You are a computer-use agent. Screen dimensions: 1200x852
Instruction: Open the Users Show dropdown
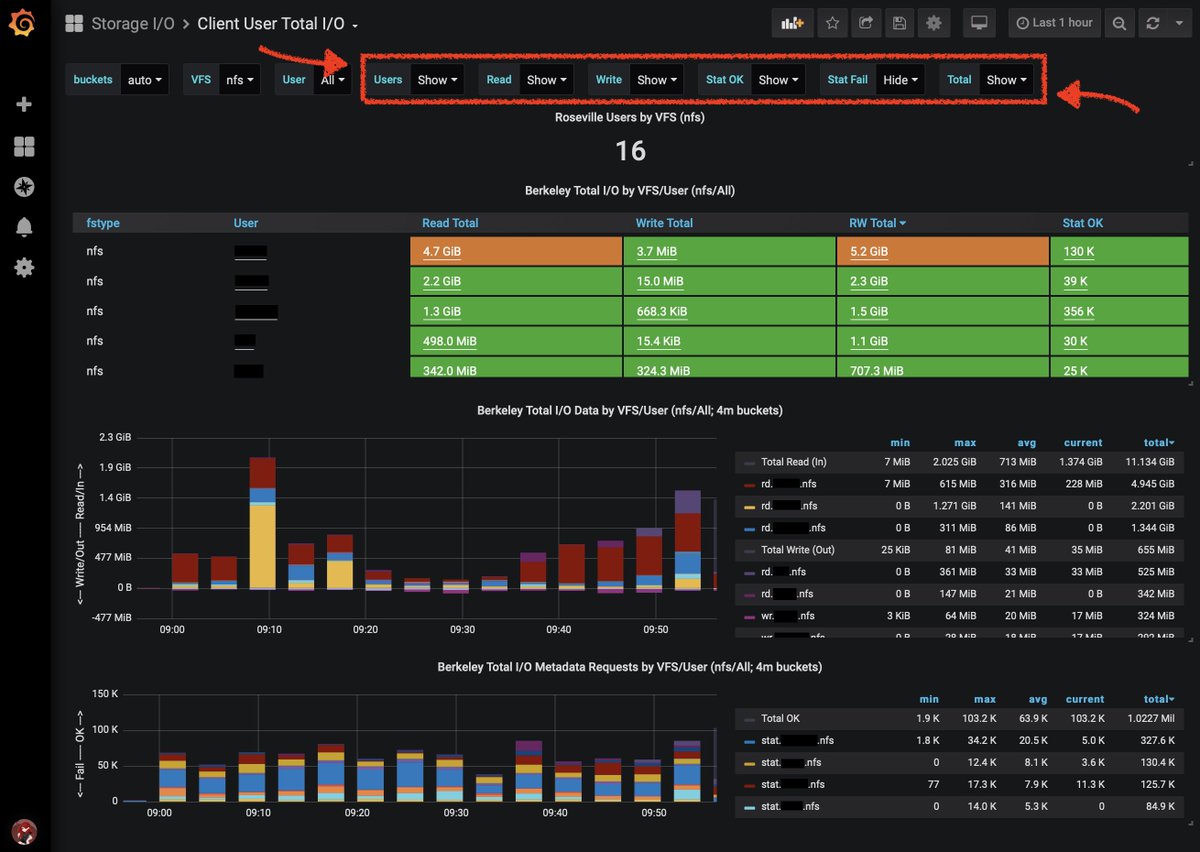437,80
